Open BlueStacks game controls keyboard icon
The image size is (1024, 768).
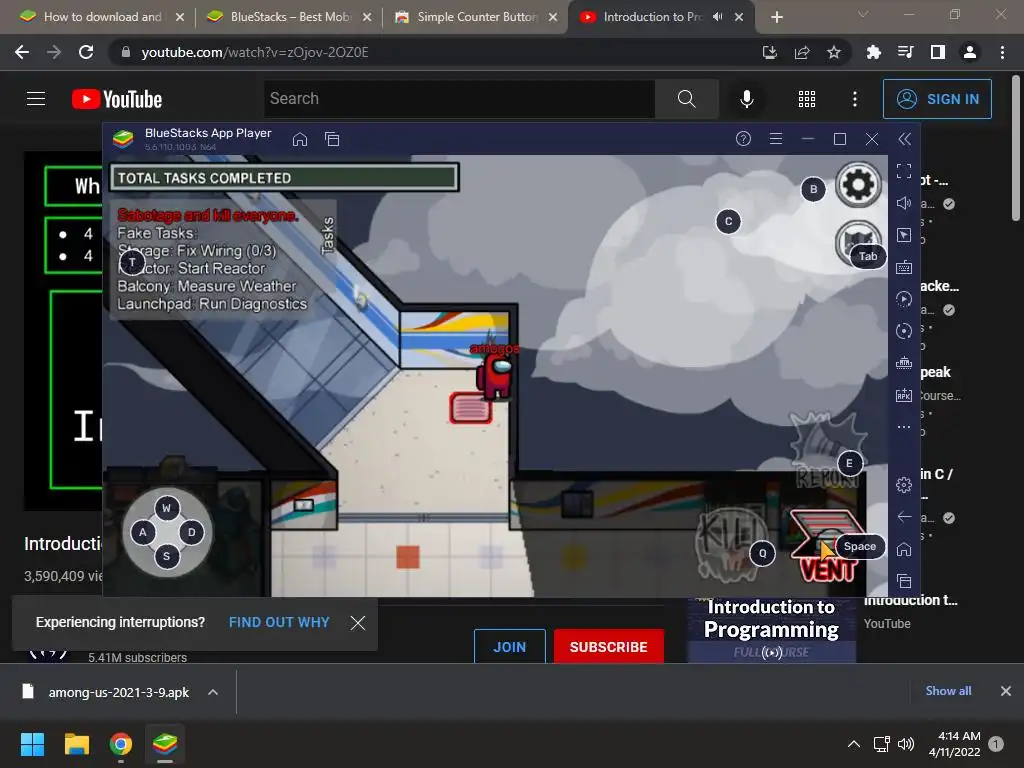click(x=904, y=267)
